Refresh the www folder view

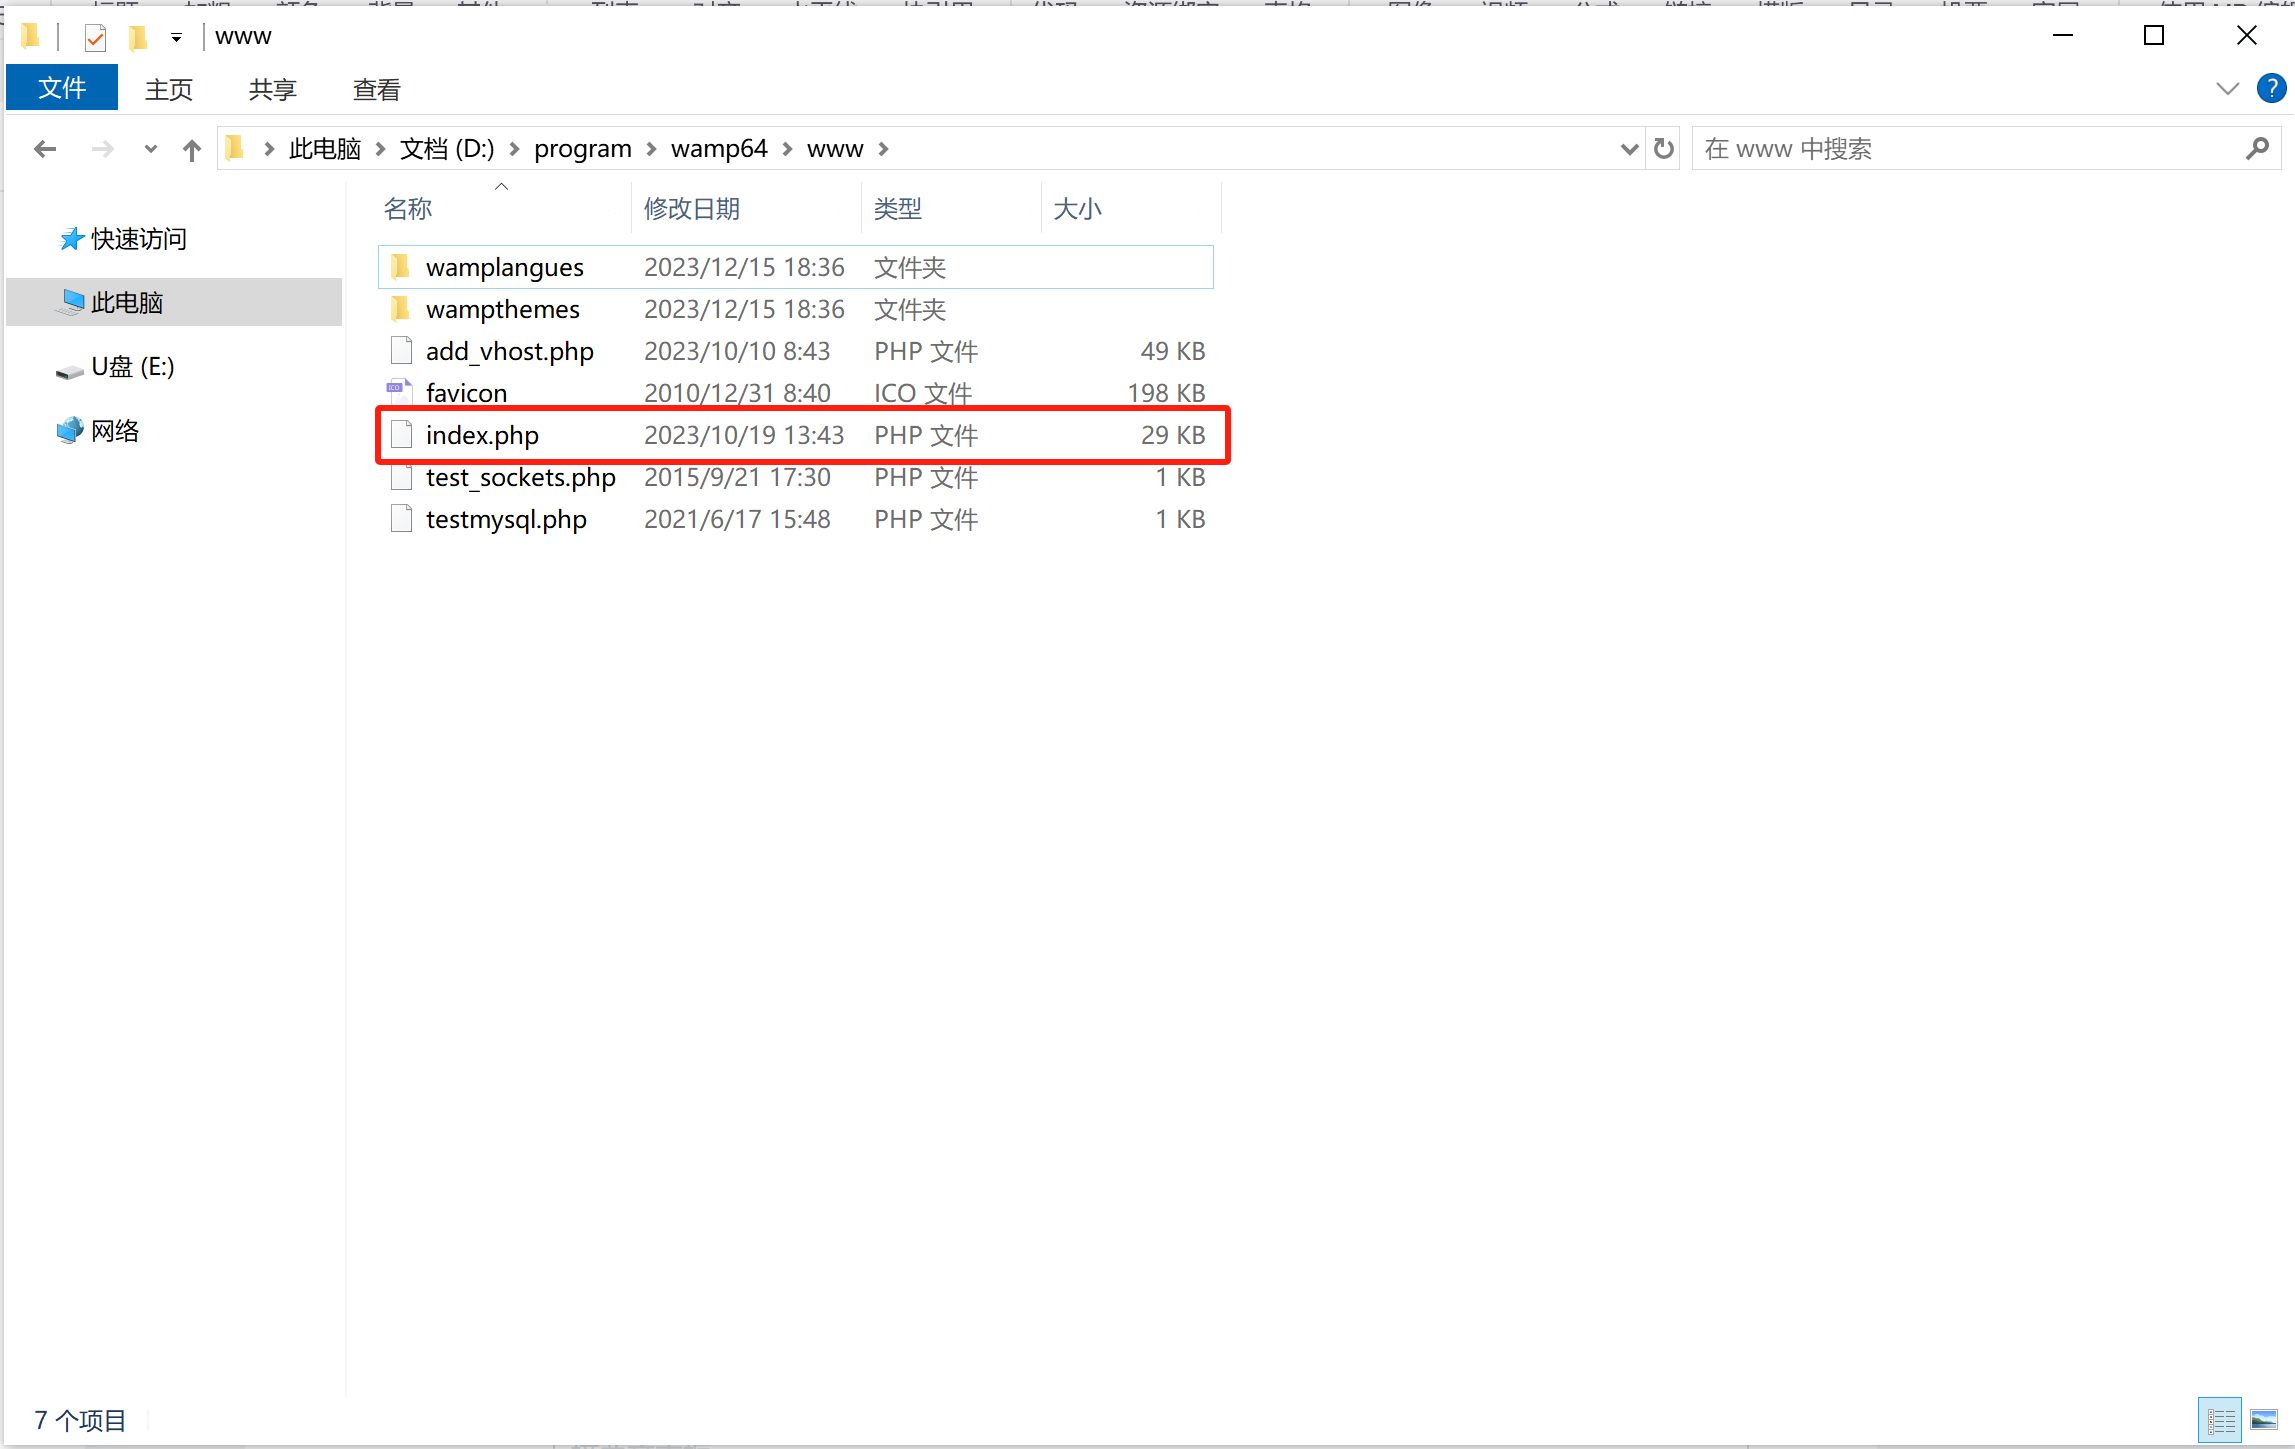click(1663, 149)
